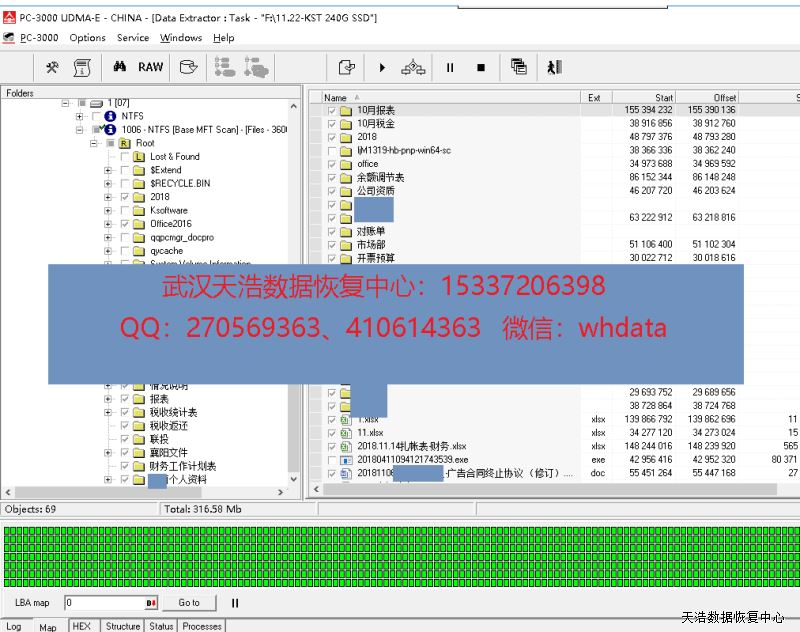This screenshot has width=800, height=632.
Task: Toggle checkbox for 10月税金 folder row
Action: tap(332, 124)
